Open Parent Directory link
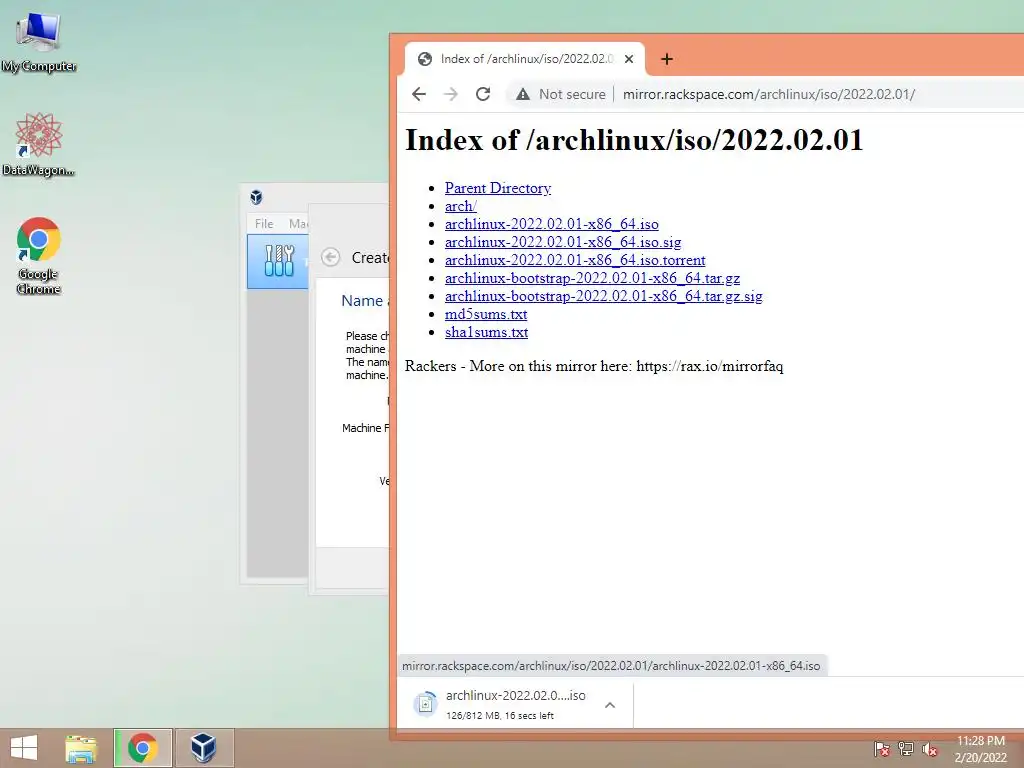The width and height of the screenshot is (1024, 768). coord(498,188)
